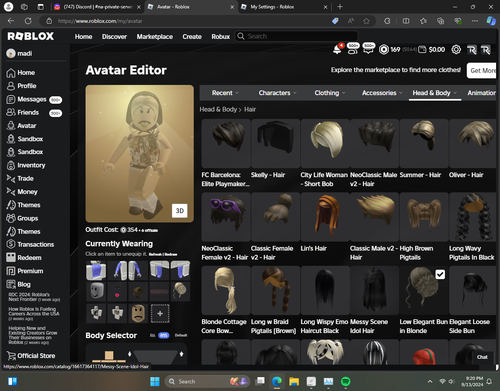This screenshot has width=500, height=391.
Task: Select the Lin's Hair item
Action: 325,222
